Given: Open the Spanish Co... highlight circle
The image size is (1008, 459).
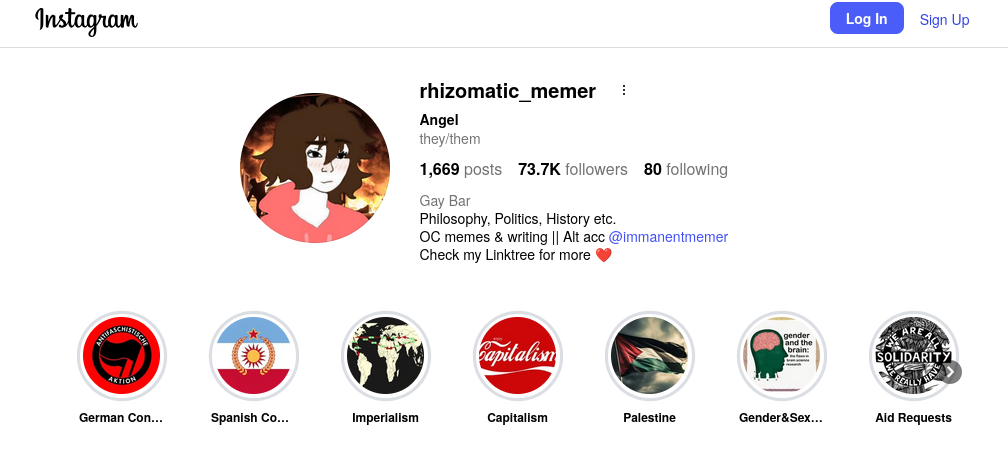Looking at the screenshot, I should pyautogui.click(x=253, y=356).
